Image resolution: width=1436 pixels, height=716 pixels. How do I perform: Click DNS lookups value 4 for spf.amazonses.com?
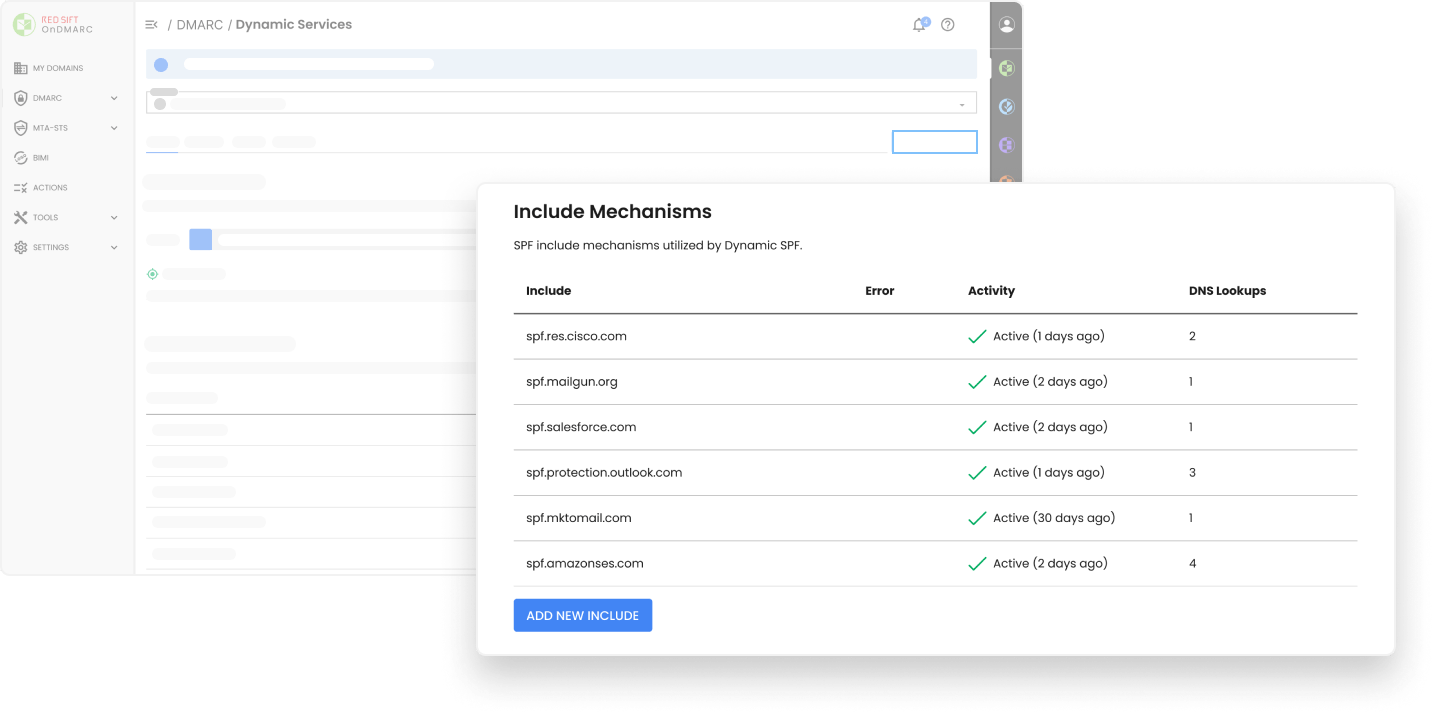tap(1193, 564)
